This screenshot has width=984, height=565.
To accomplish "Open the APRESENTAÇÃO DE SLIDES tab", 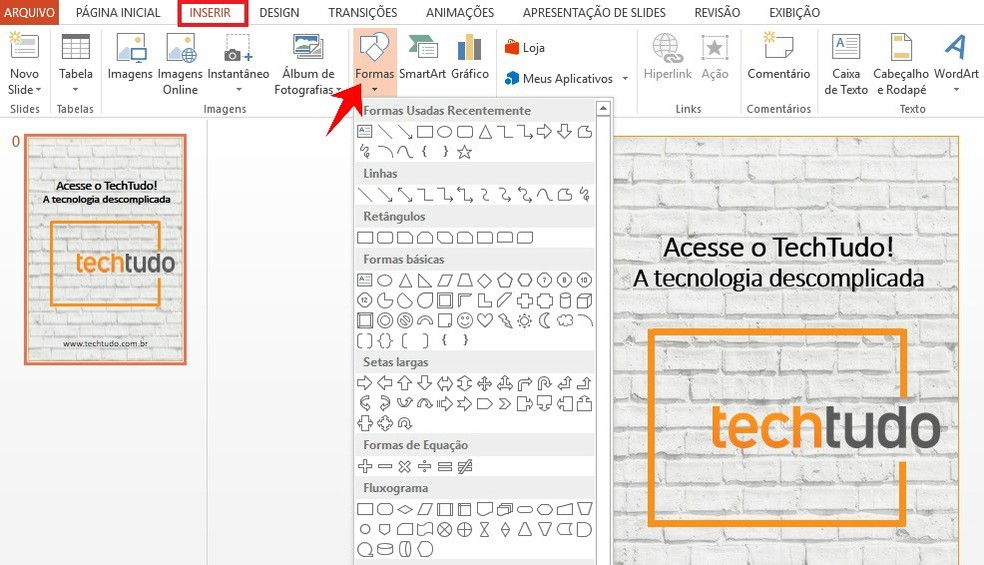I will tap(594, 12).
